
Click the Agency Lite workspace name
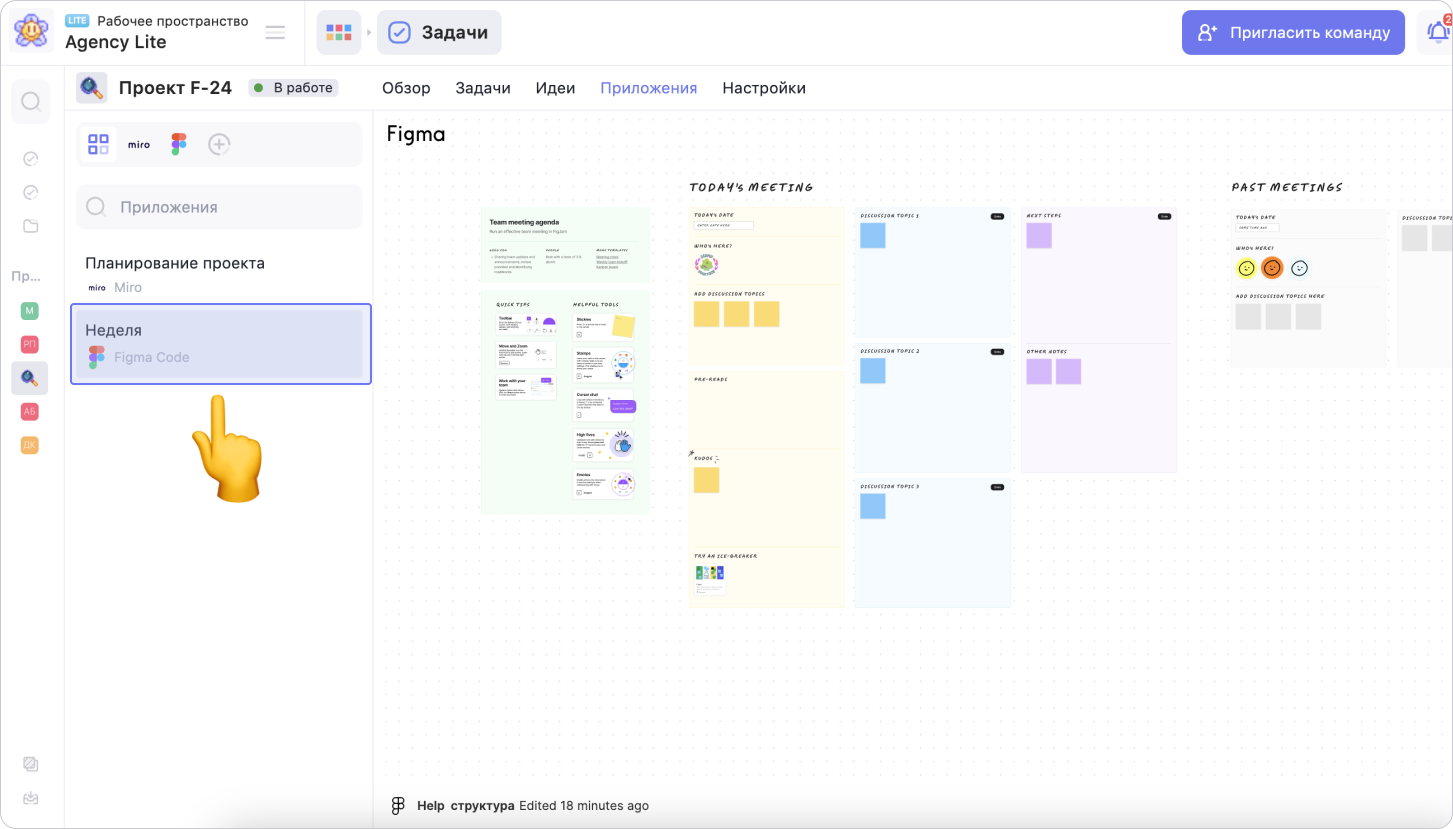(116, 42)
